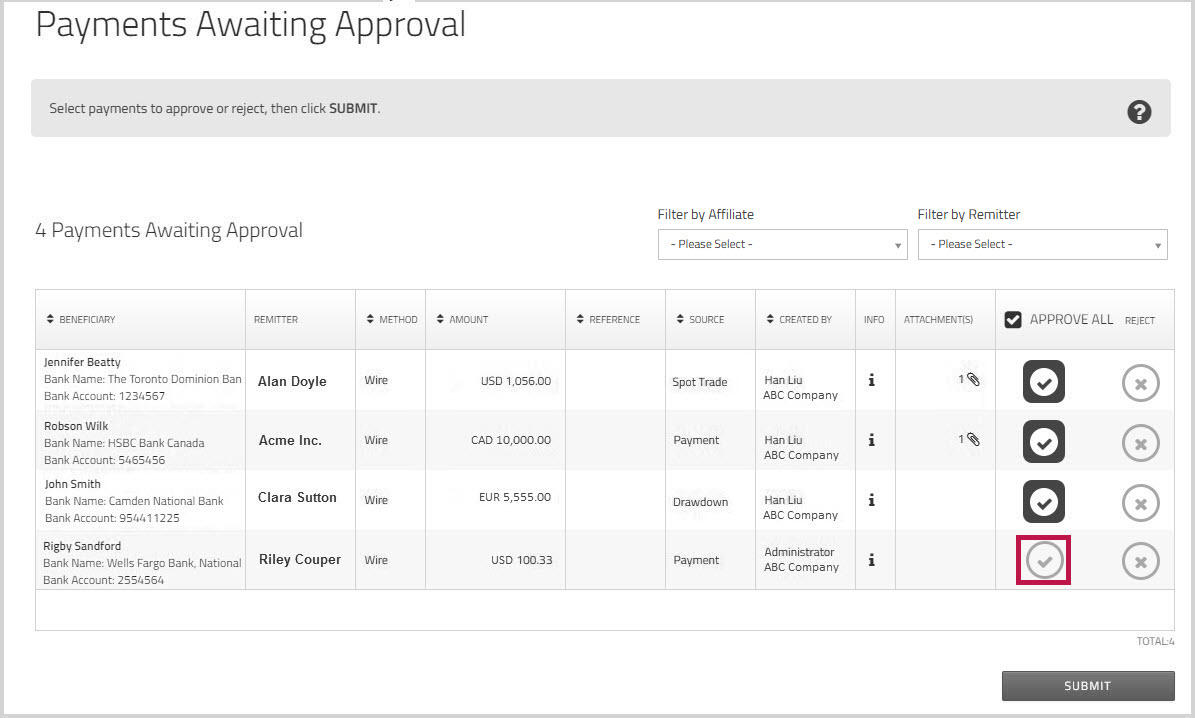Click info icon for Jennifer Beatty payment
The height and width of the screenshot is (718, 1195).
pyautogui.click(x=872, y=380)
